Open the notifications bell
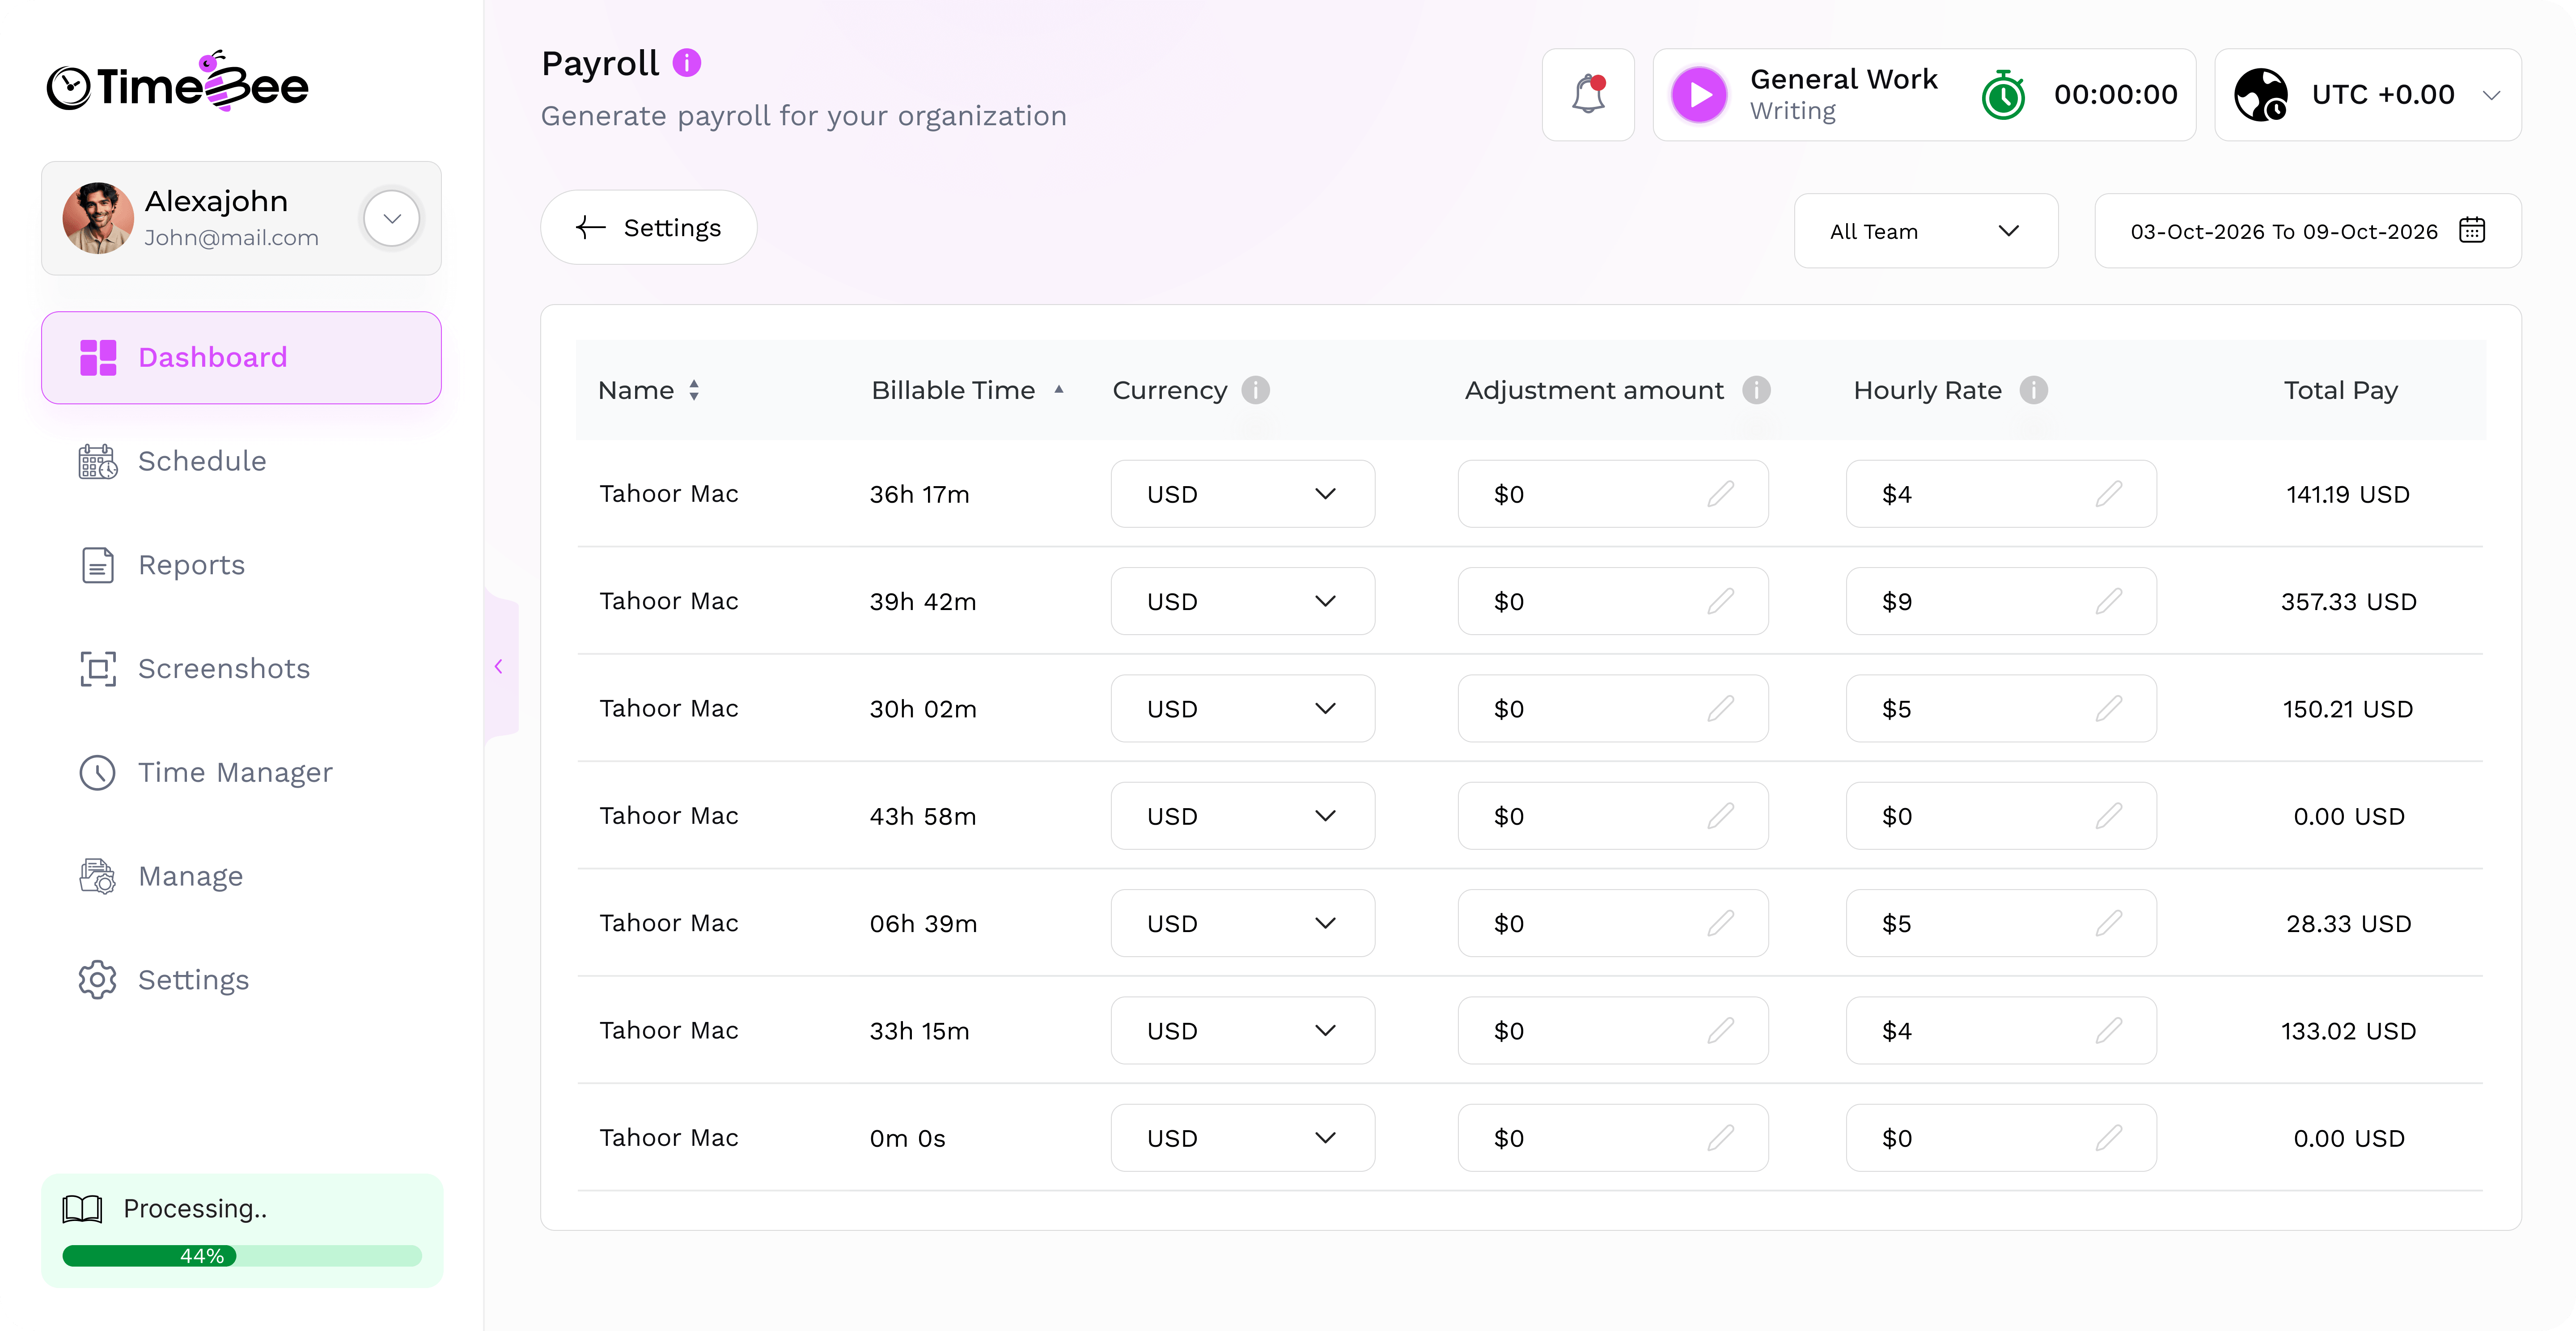Viewport: 2576px width, 1331px height. tap(1588, 95)
